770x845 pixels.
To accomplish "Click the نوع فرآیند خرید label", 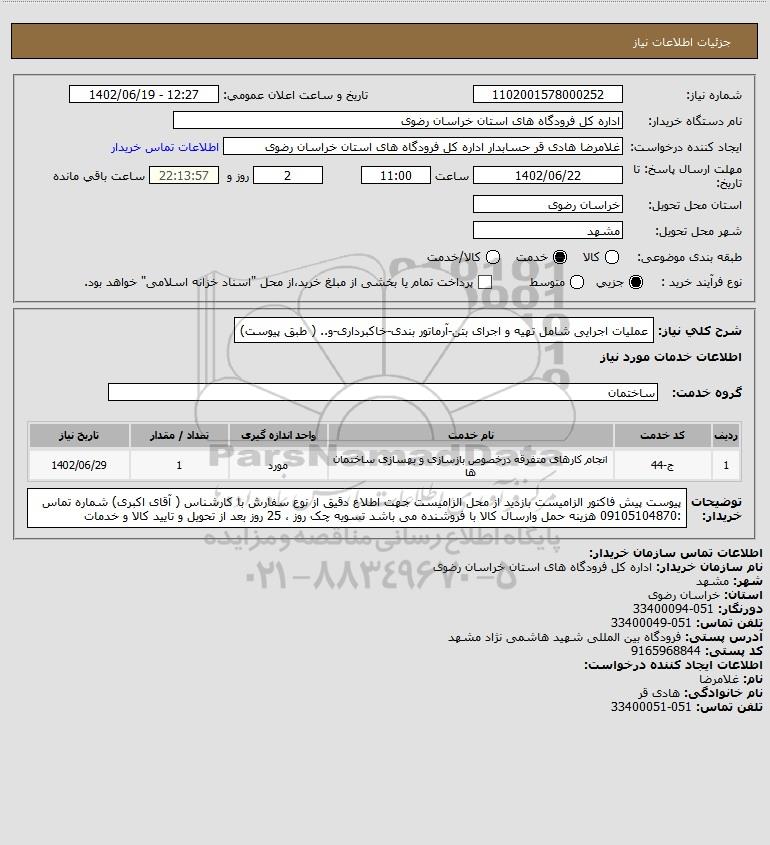I will pos(702,282).
